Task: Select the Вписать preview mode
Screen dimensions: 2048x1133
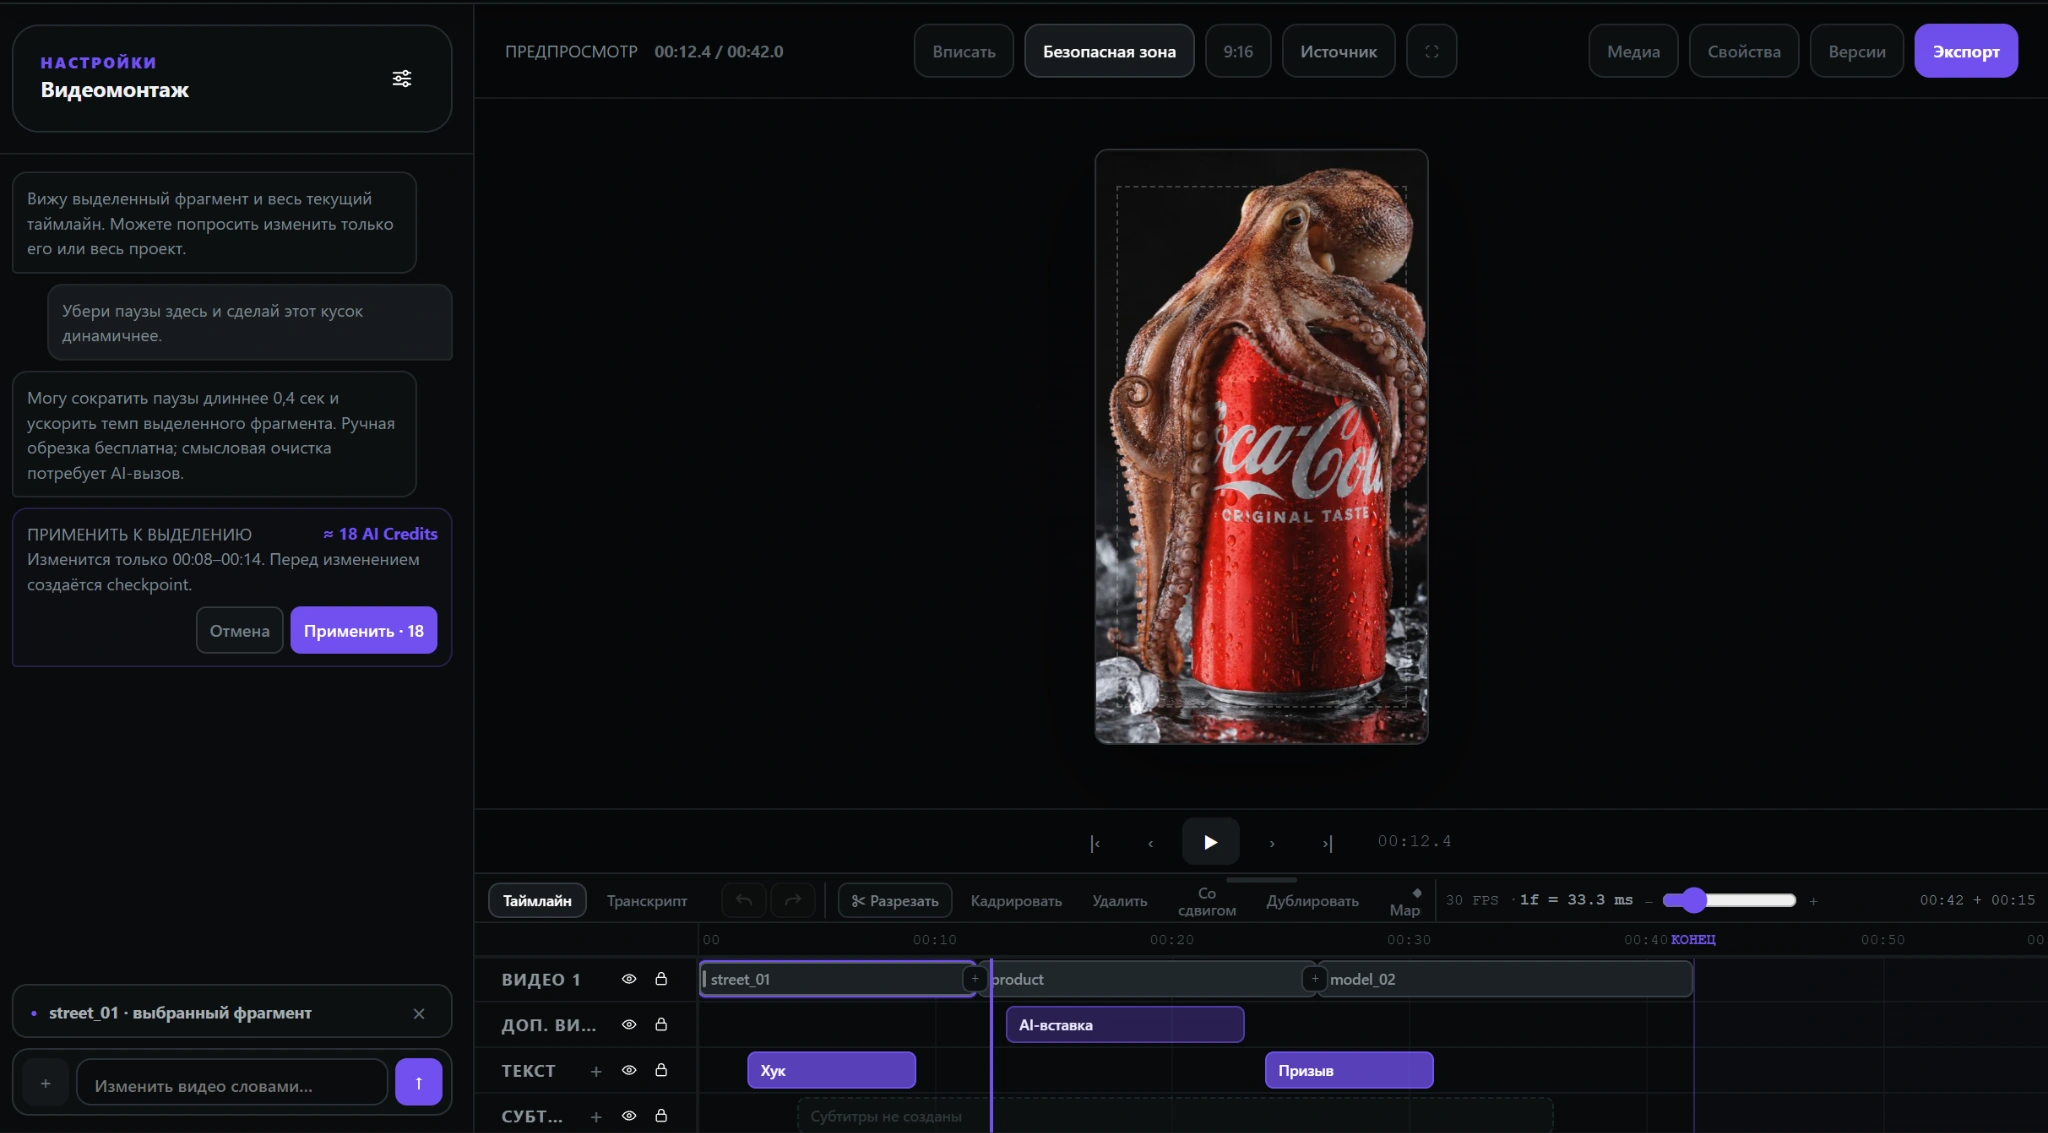Action: pos(964,51)
